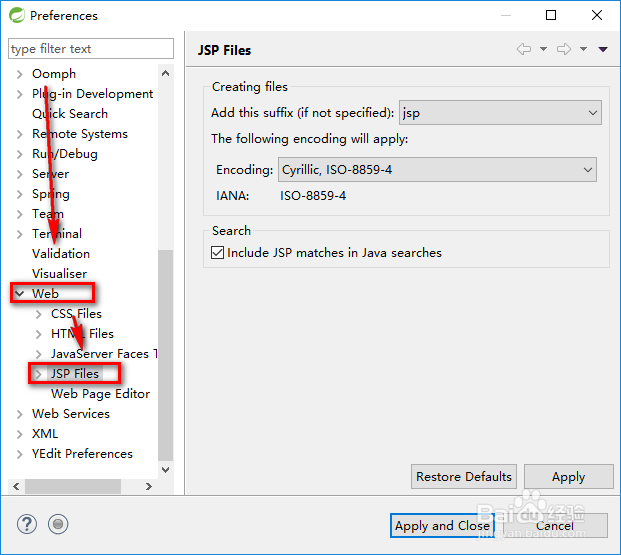Open the Back history dropdown arrow
621x555 pixels.
[543, 49]
